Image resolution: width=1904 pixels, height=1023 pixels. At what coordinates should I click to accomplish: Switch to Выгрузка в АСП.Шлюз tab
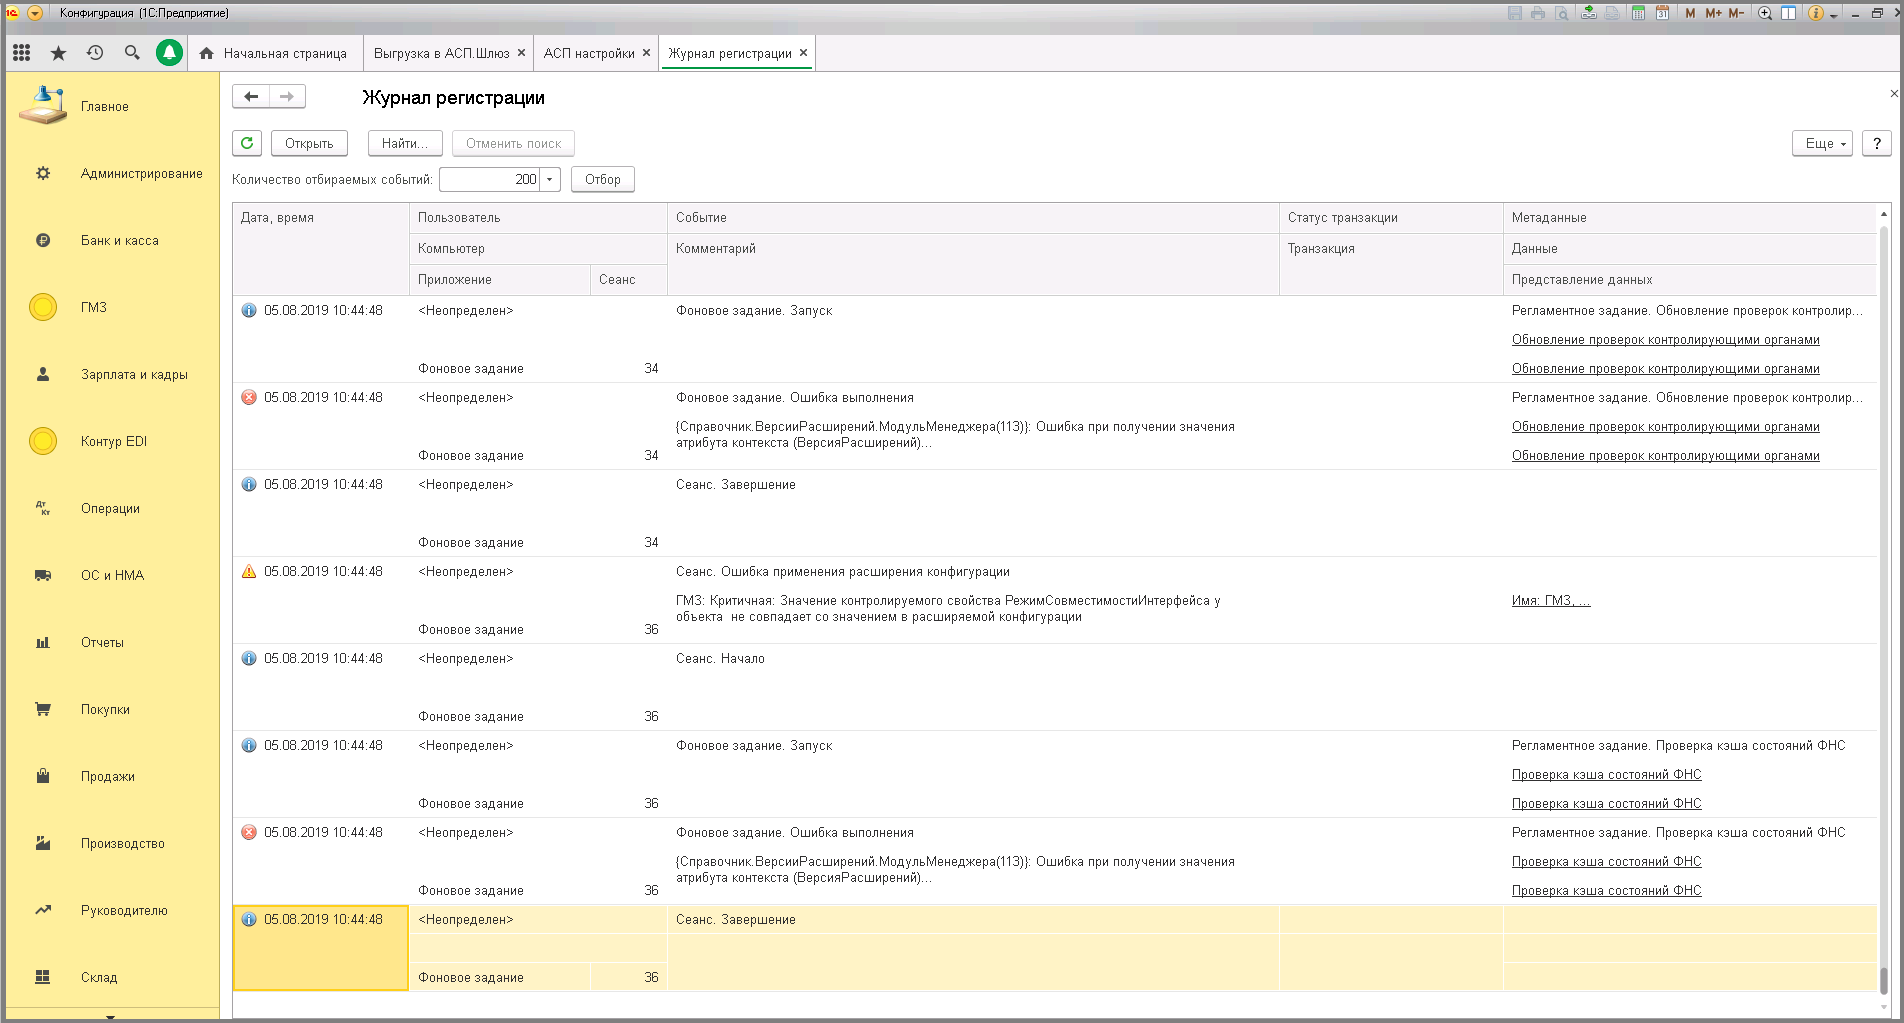click(441, 53)
